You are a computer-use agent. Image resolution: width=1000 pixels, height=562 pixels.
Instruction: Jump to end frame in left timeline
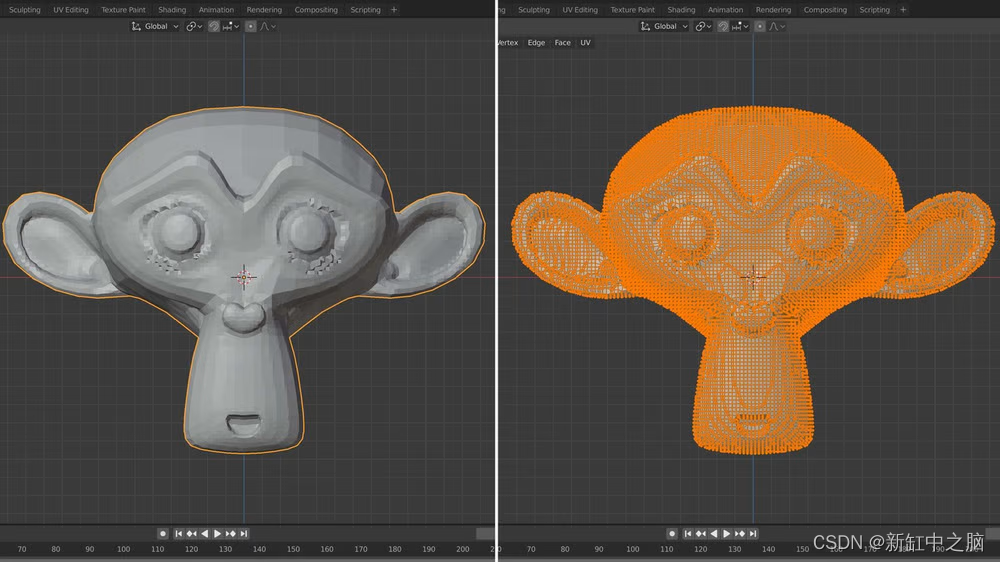244,533
